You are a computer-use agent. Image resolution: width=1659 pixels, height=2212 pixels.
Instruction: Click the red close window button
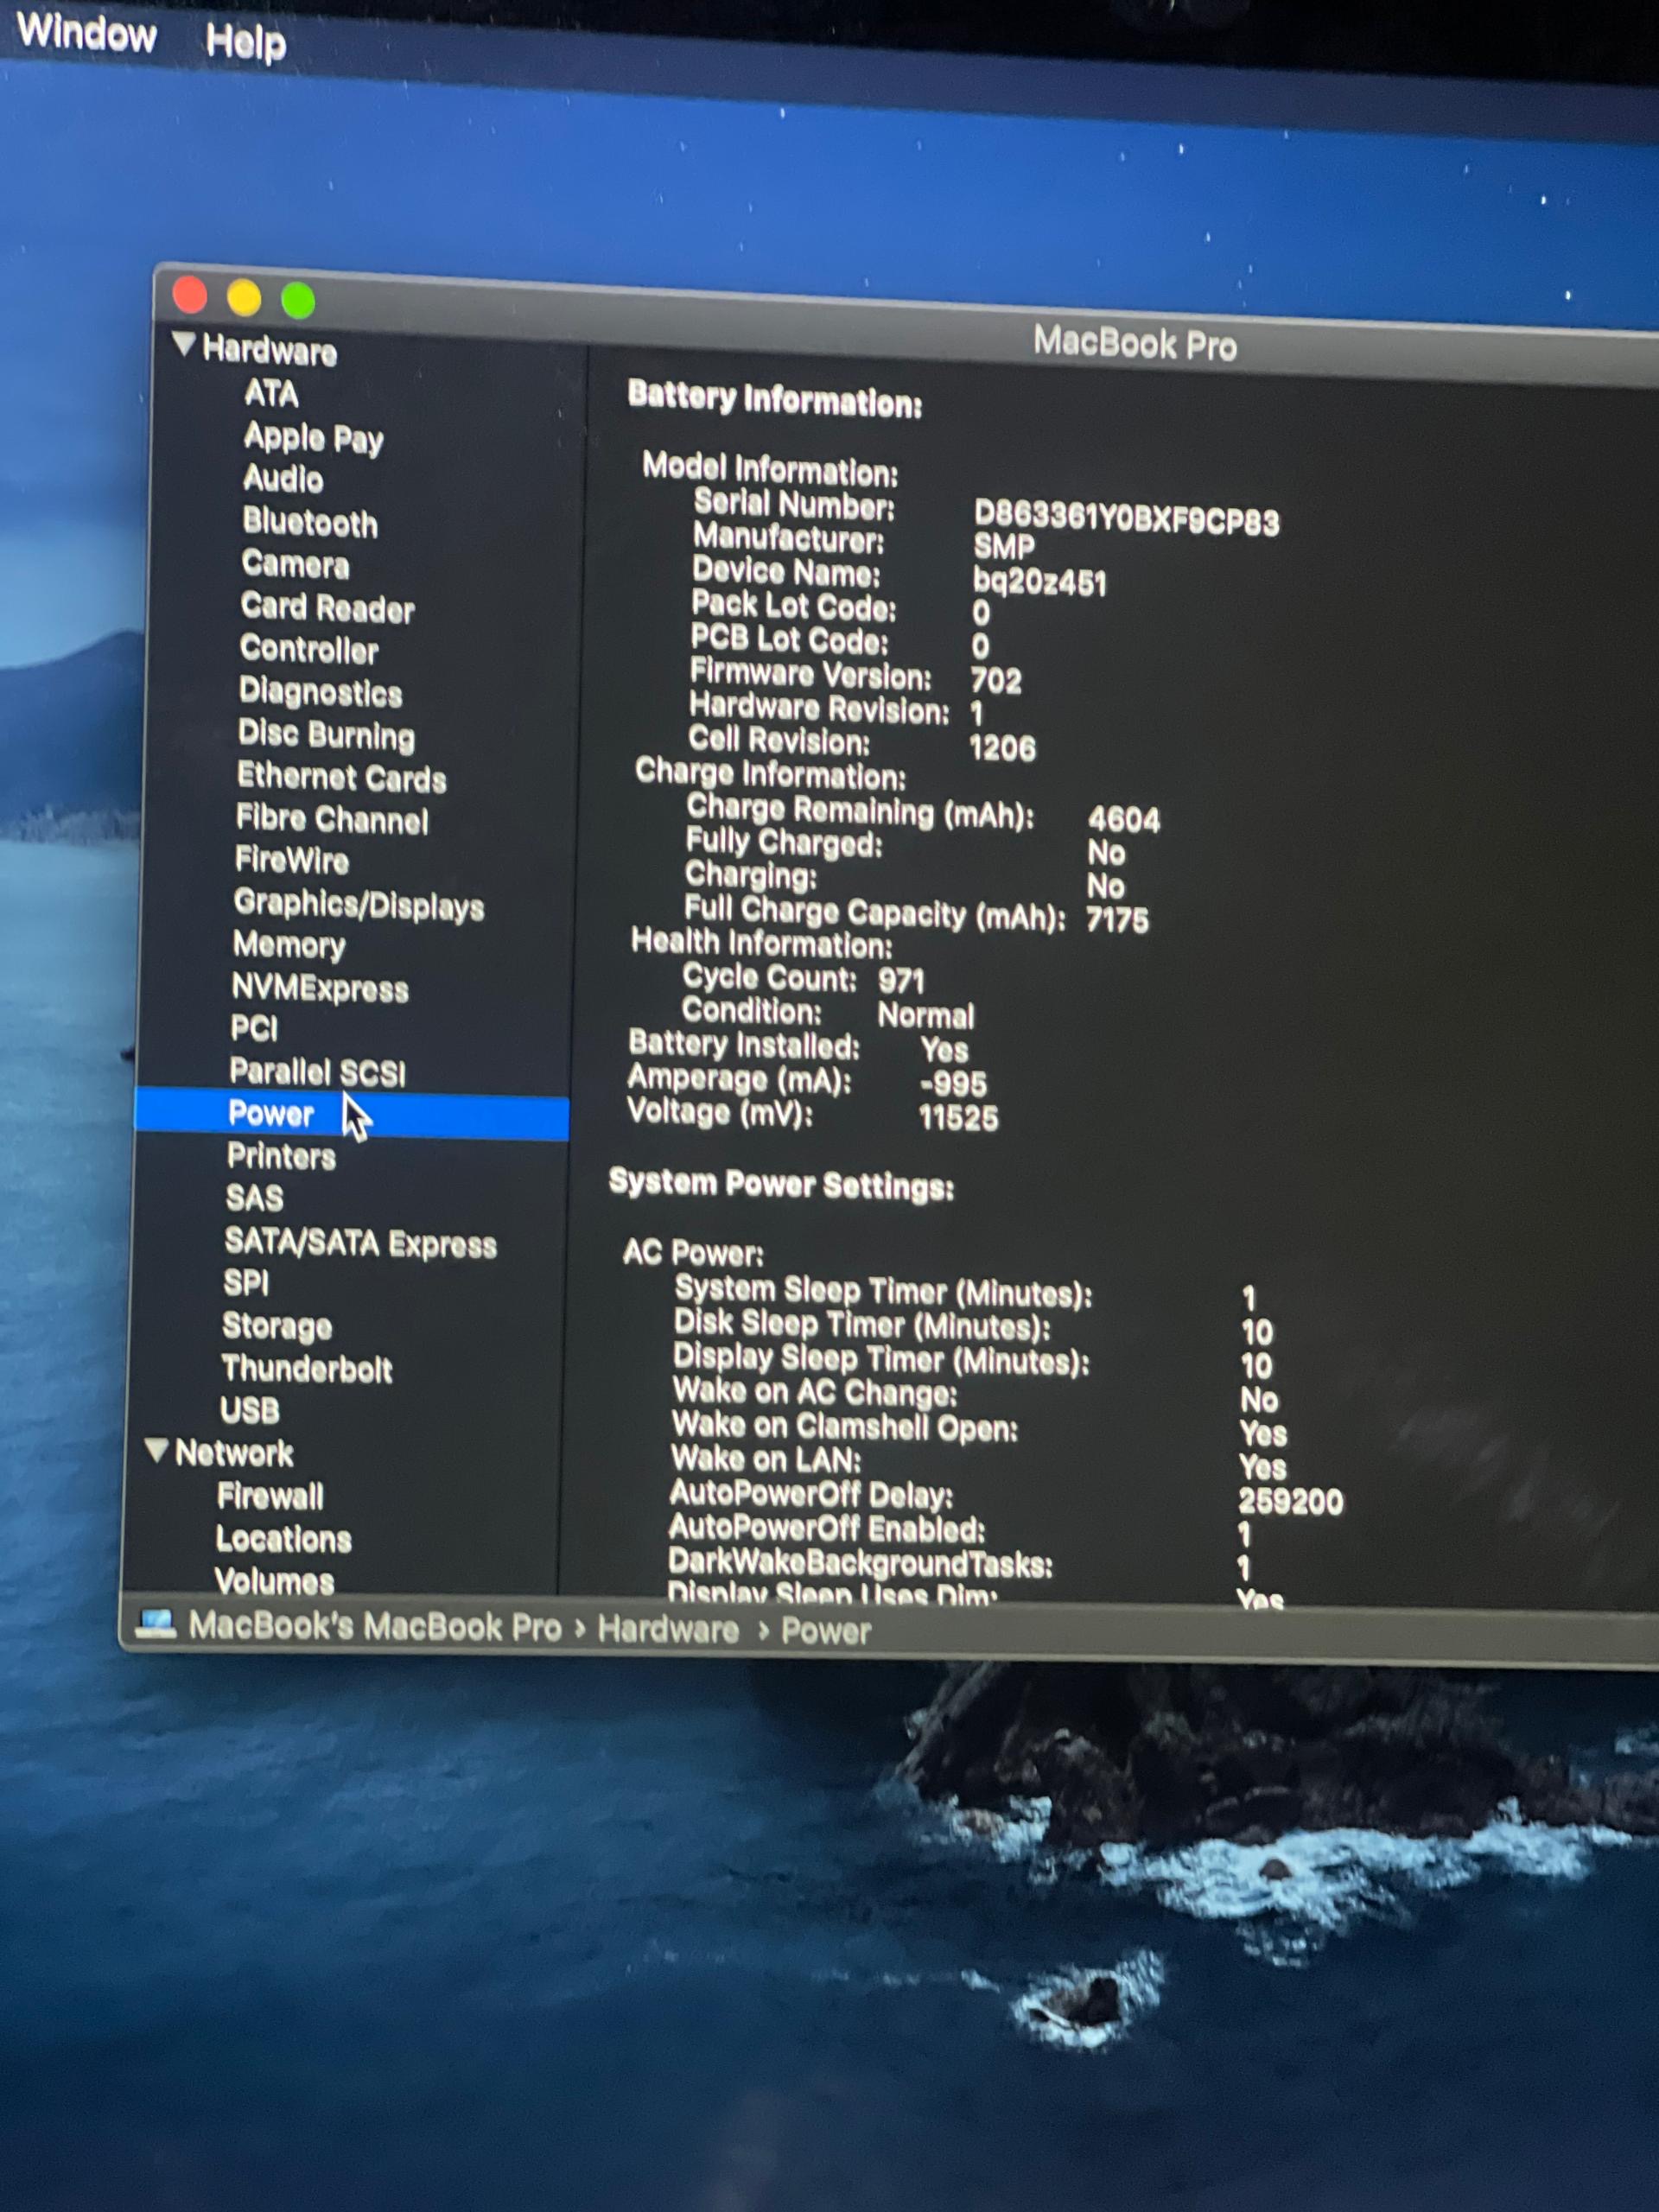point(190,295)
